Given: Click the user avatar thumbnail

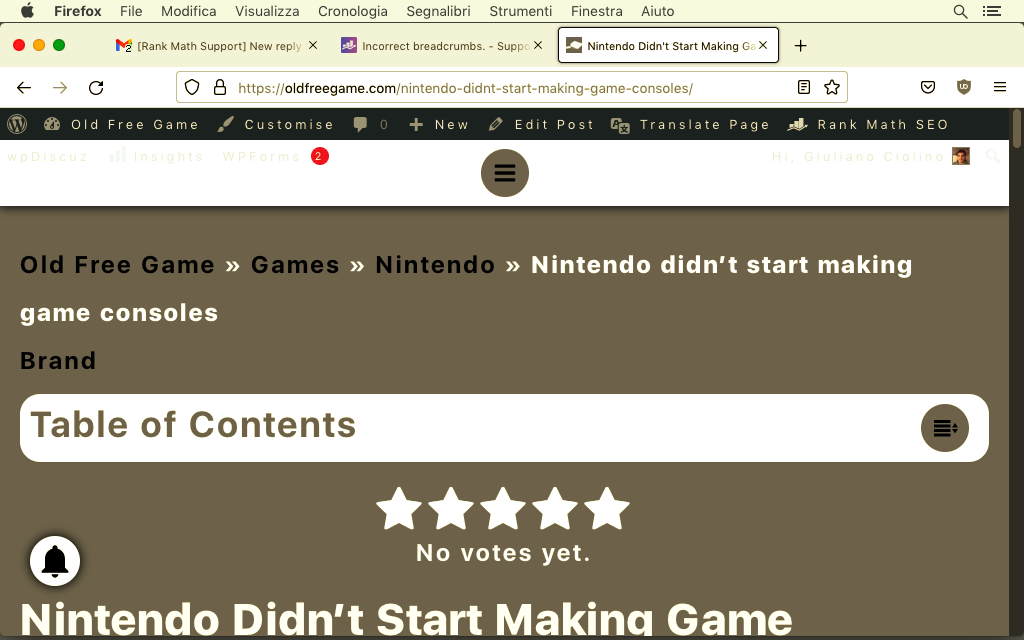Looking at the screenshot, I should pos(961,156).
